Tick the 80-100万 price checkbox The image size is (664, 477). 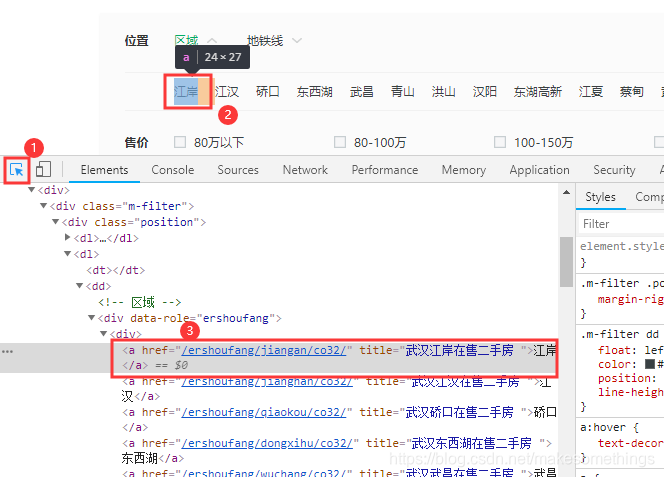pyautogui.click(x=340, y=142)
